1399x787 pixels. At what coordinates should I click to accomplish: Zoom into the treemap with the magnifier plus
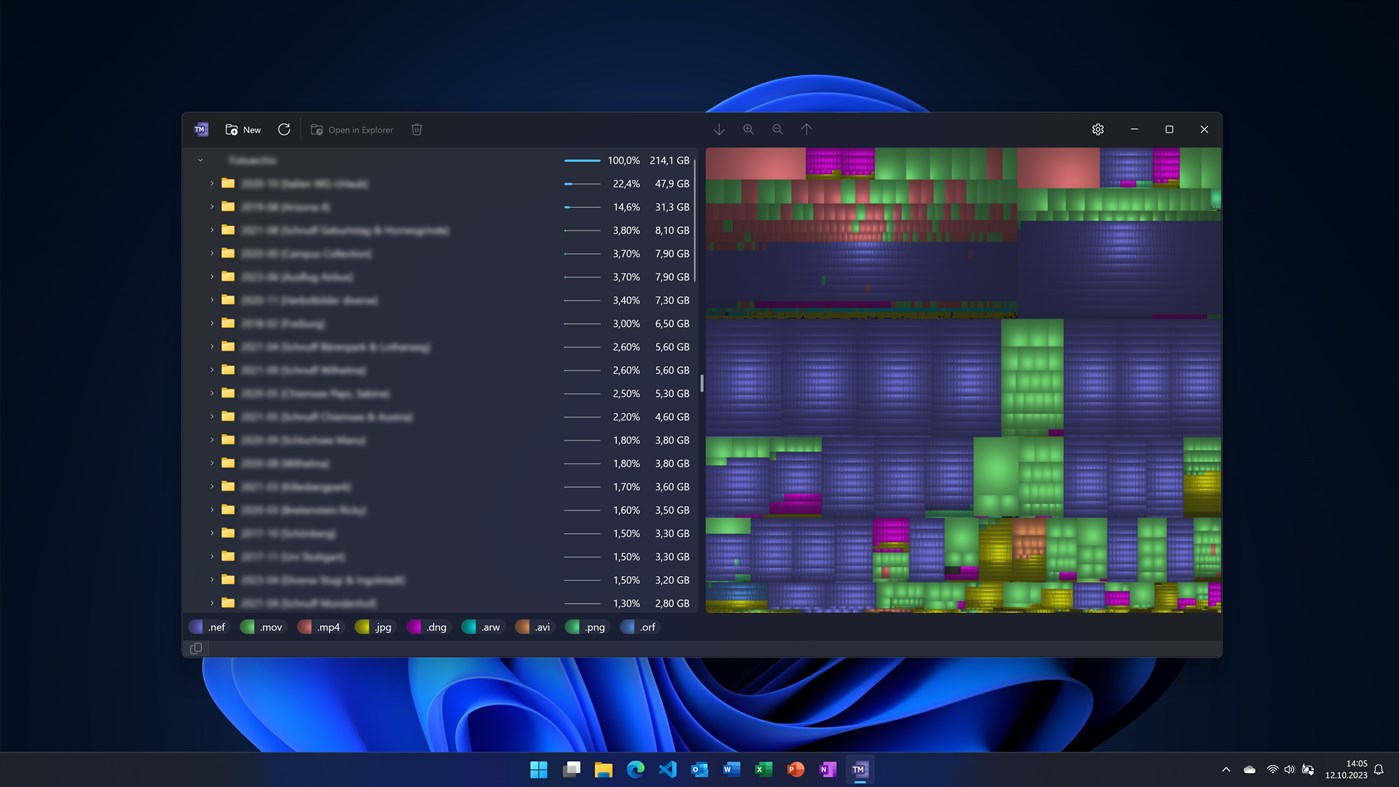[748, 129]
